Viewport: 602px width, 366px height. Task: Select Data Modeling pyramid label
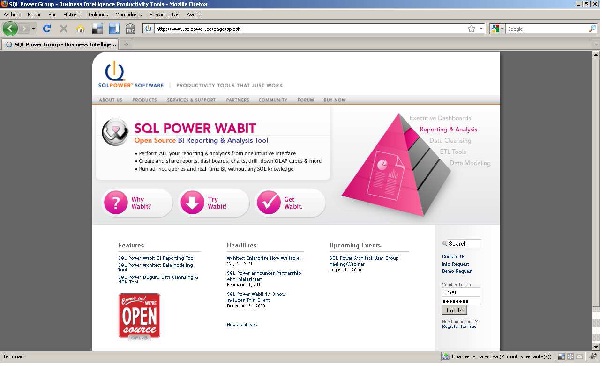[470, 163]
